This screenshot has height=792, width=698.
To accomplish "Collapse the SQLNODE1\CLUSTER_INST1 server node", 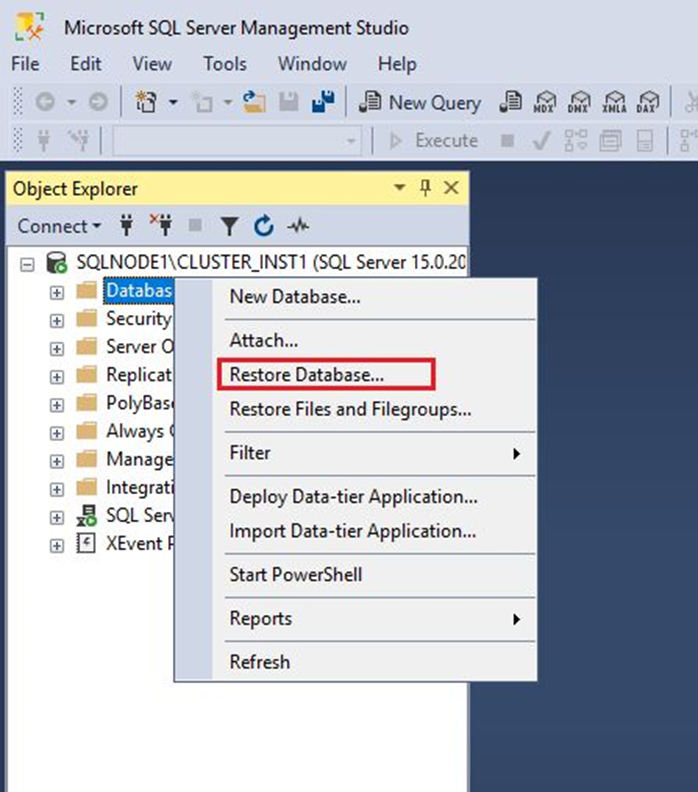I will click(x=27, y=263).
